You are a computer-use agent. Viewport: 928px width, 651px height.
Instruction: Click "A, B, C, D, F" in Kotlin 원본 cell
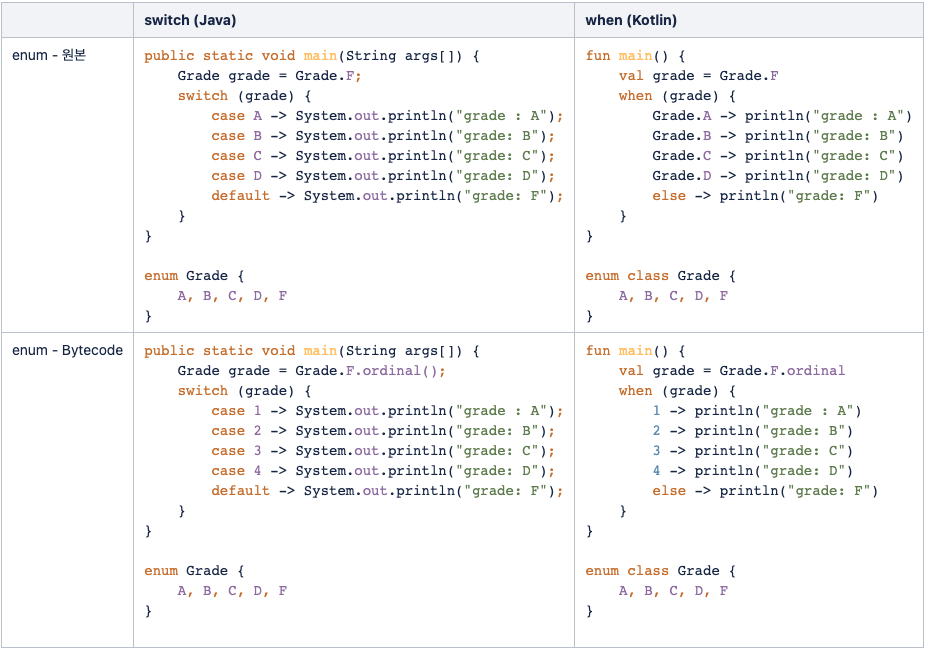[x=674, y=296]
